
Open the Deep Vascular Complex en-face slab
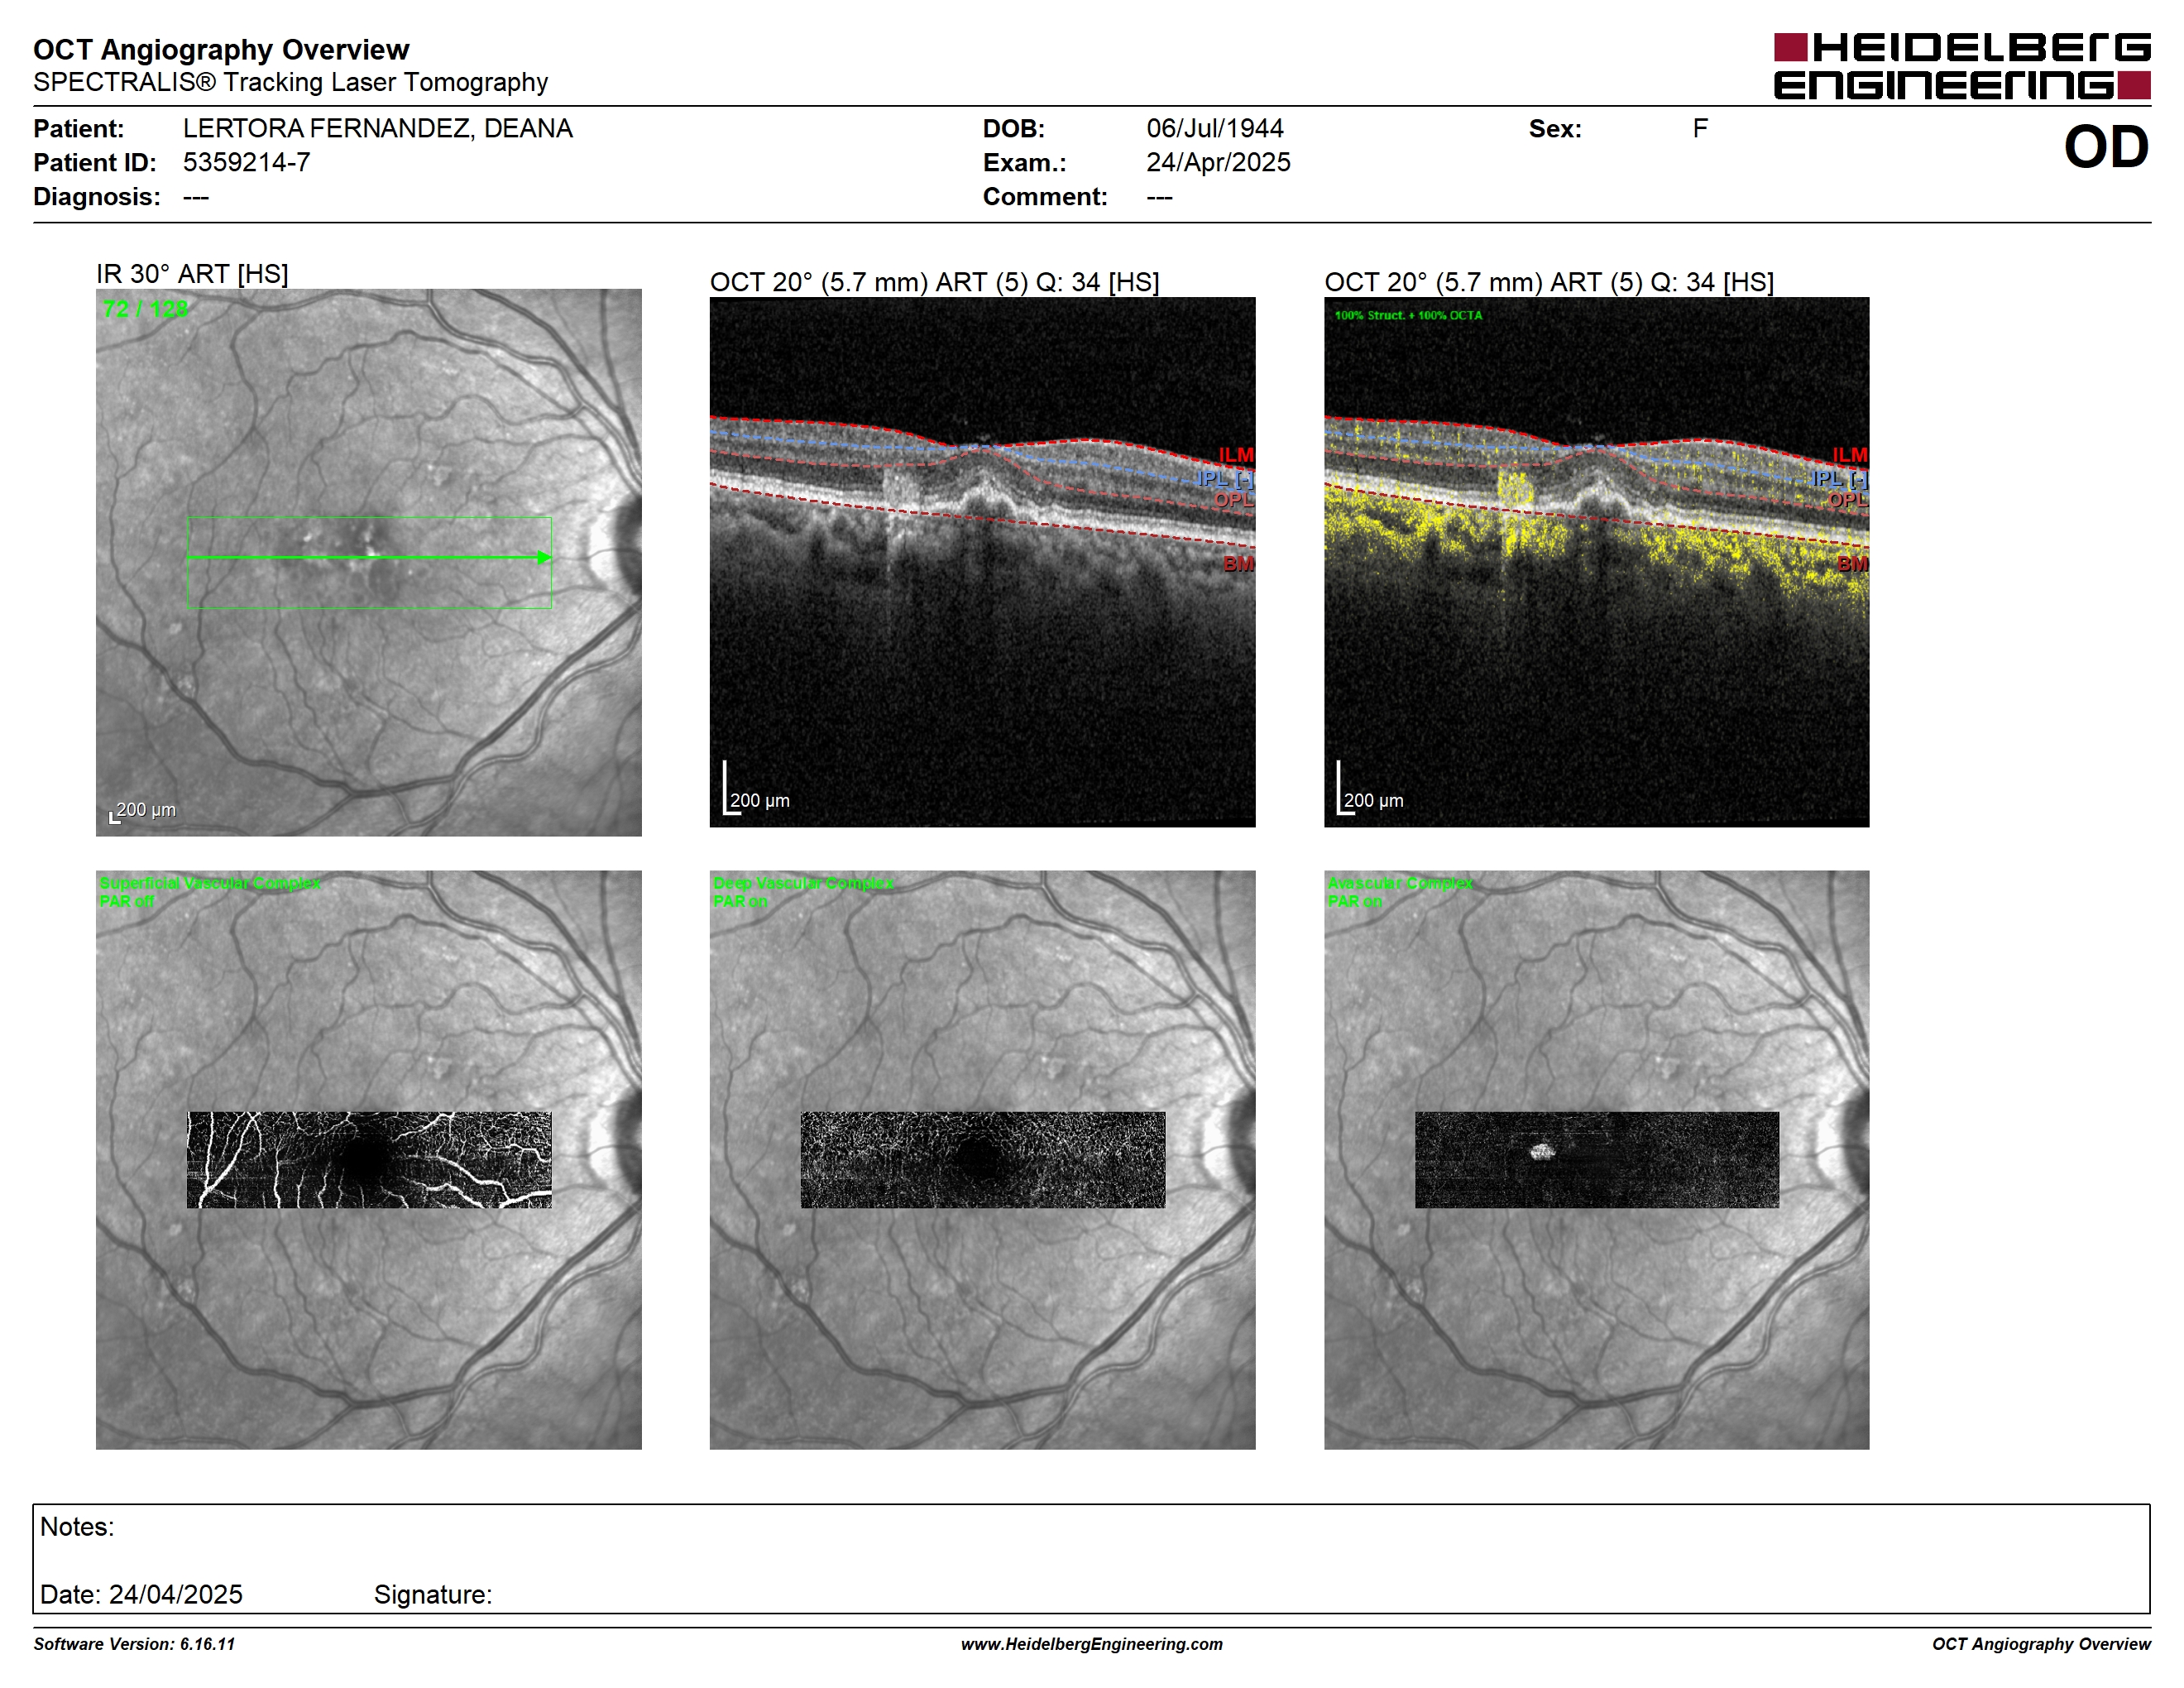point(983,1159)
